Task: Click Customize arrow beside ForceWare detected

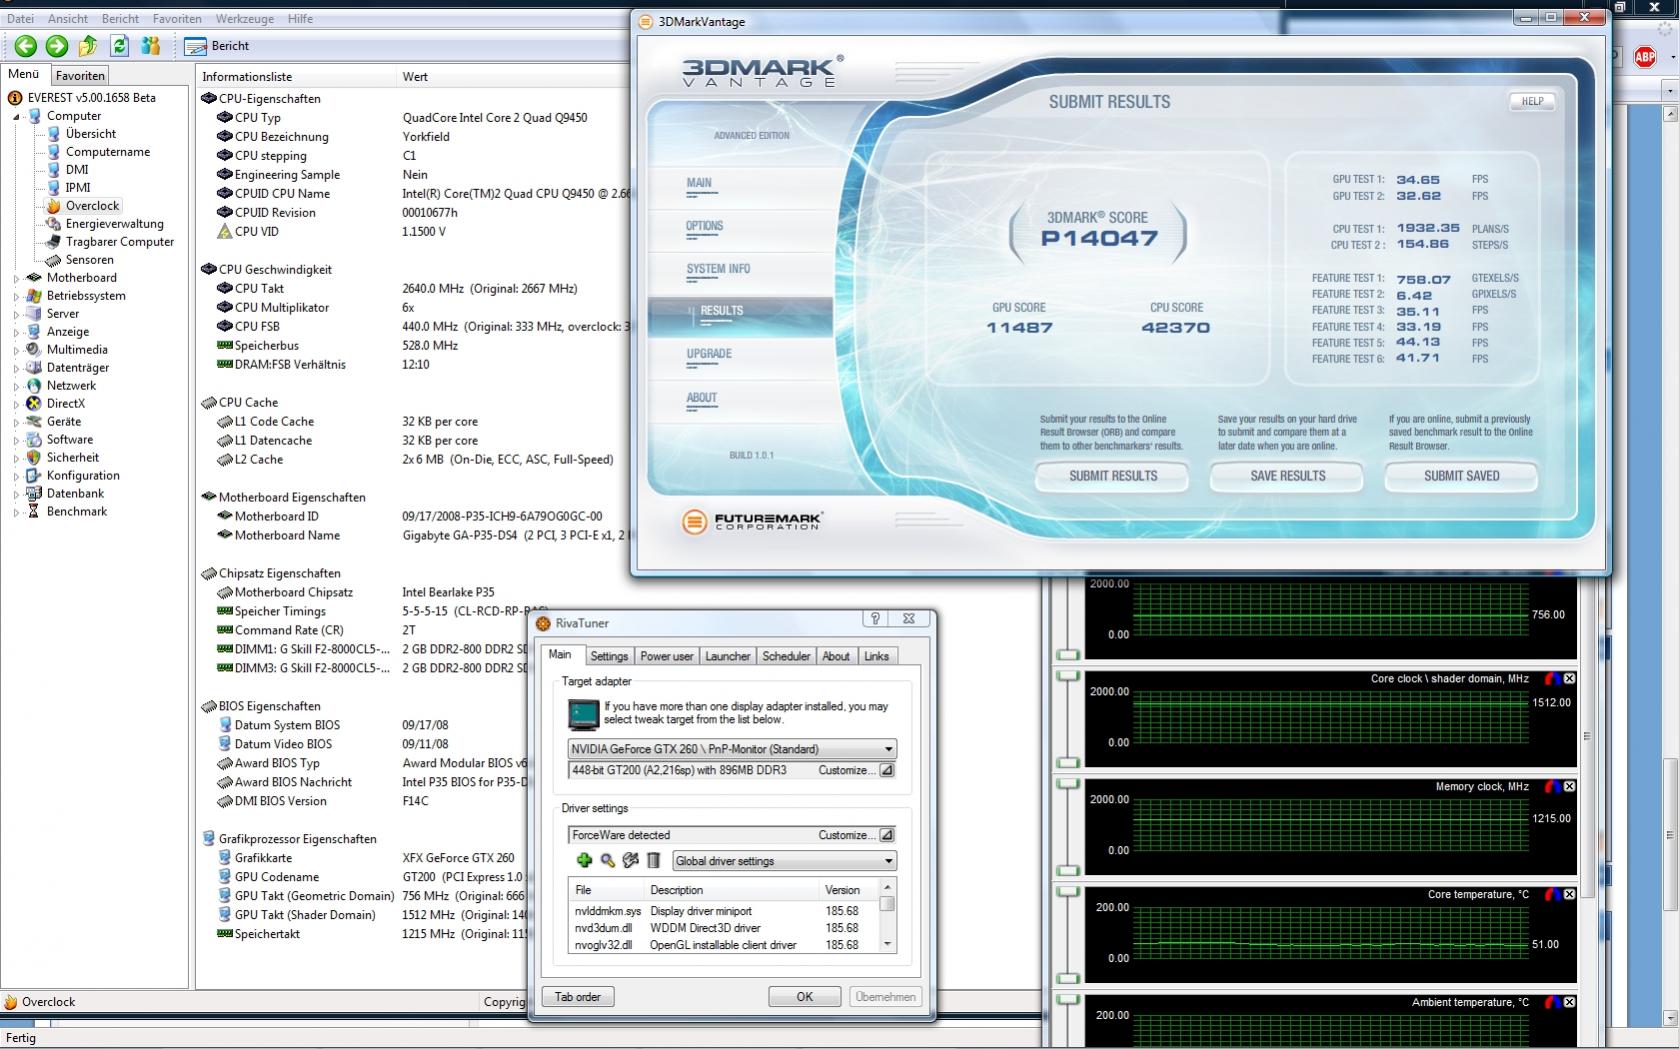Action: [x=886, y=835]
